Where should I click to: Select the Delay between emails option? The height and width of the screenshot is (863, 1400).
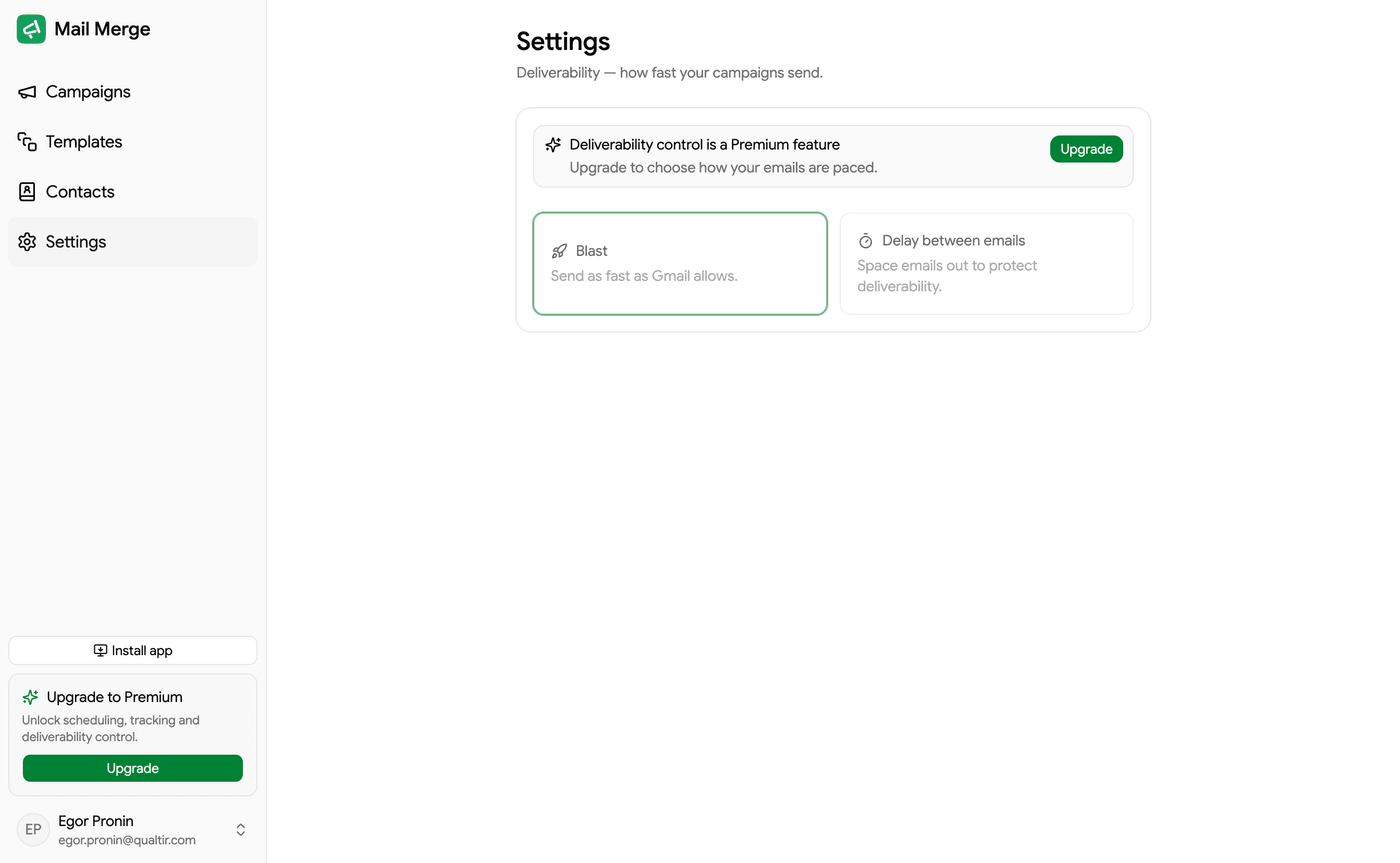coord(986,263)
